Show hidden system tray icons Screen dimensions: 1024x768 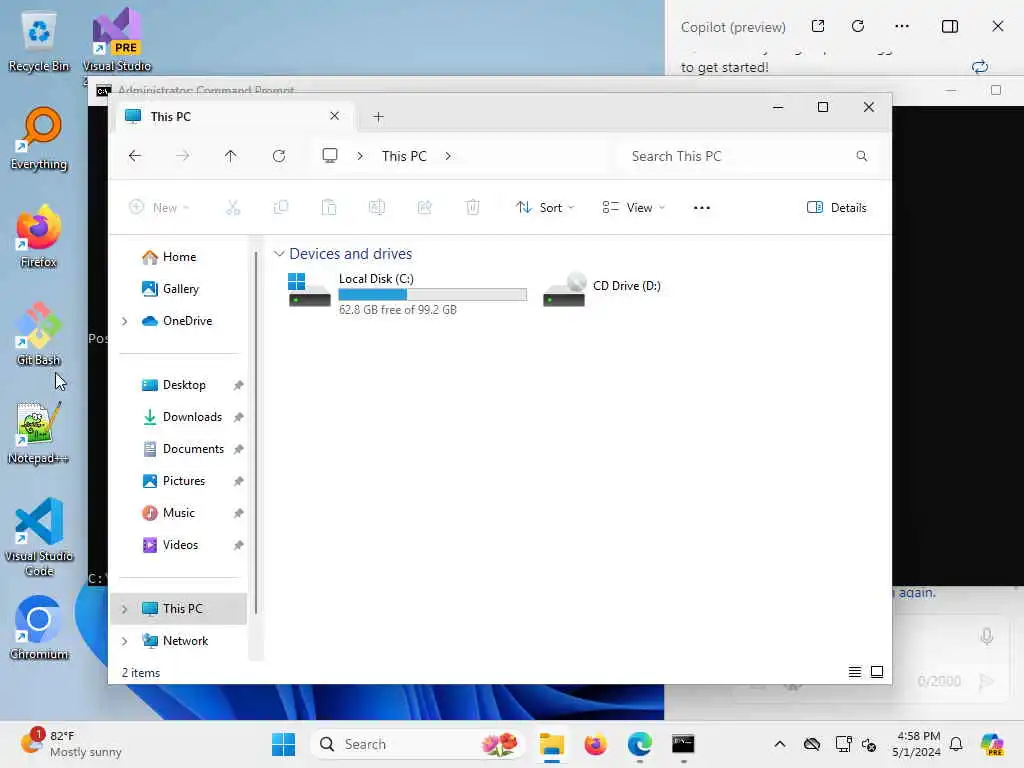(780, 744)
